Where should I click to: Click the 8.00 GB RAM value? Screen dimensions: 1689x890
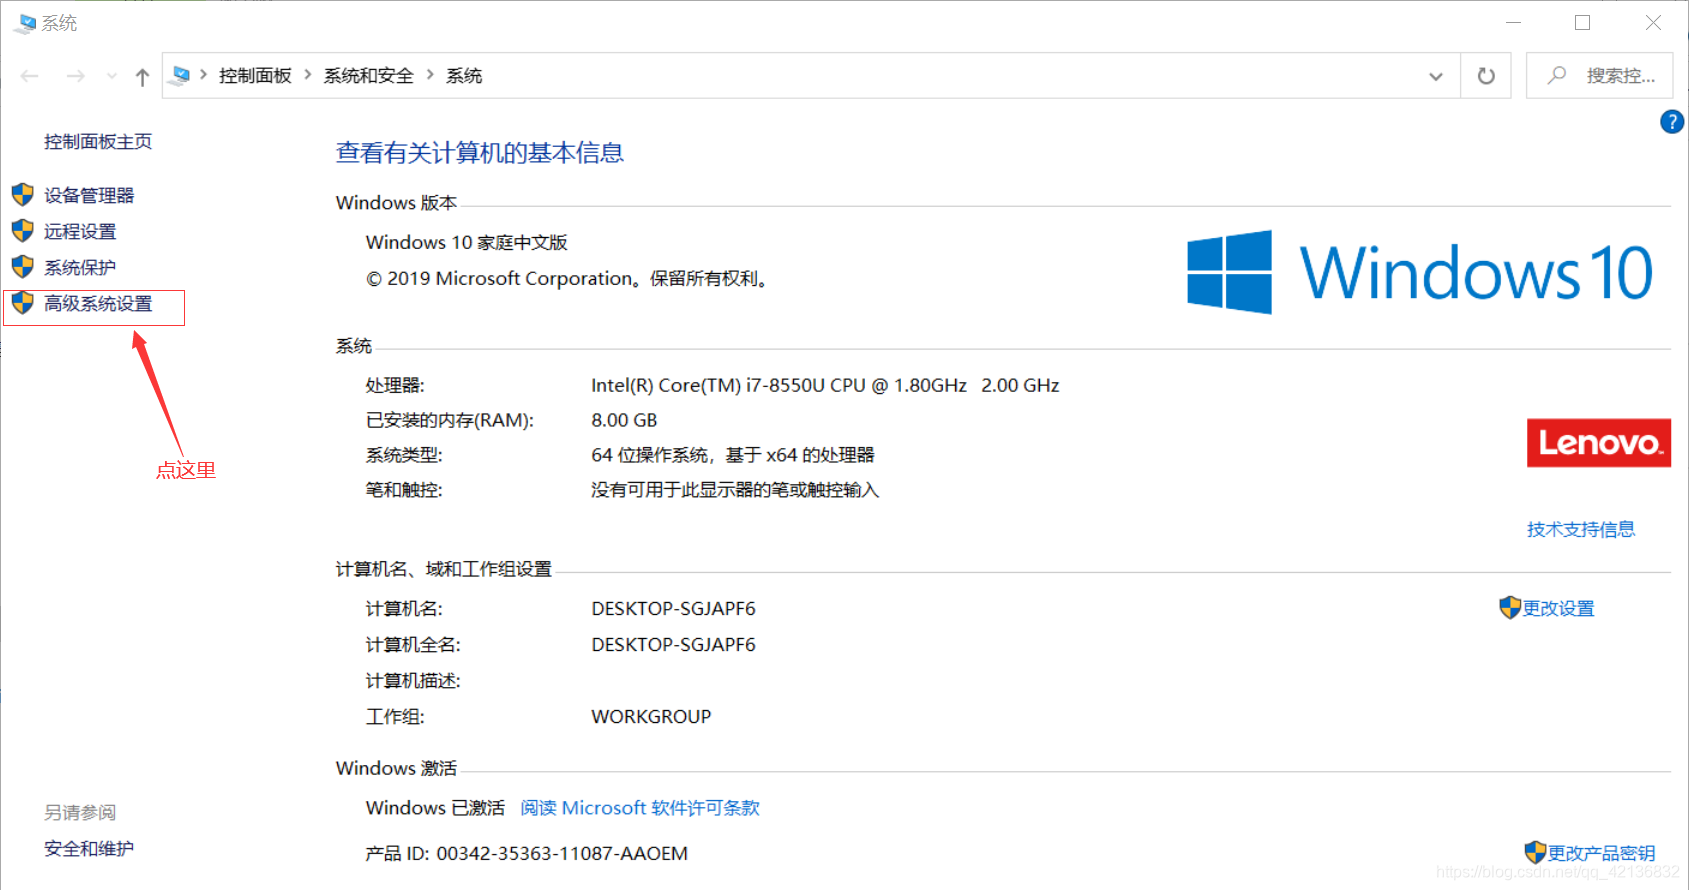[624, 420]
